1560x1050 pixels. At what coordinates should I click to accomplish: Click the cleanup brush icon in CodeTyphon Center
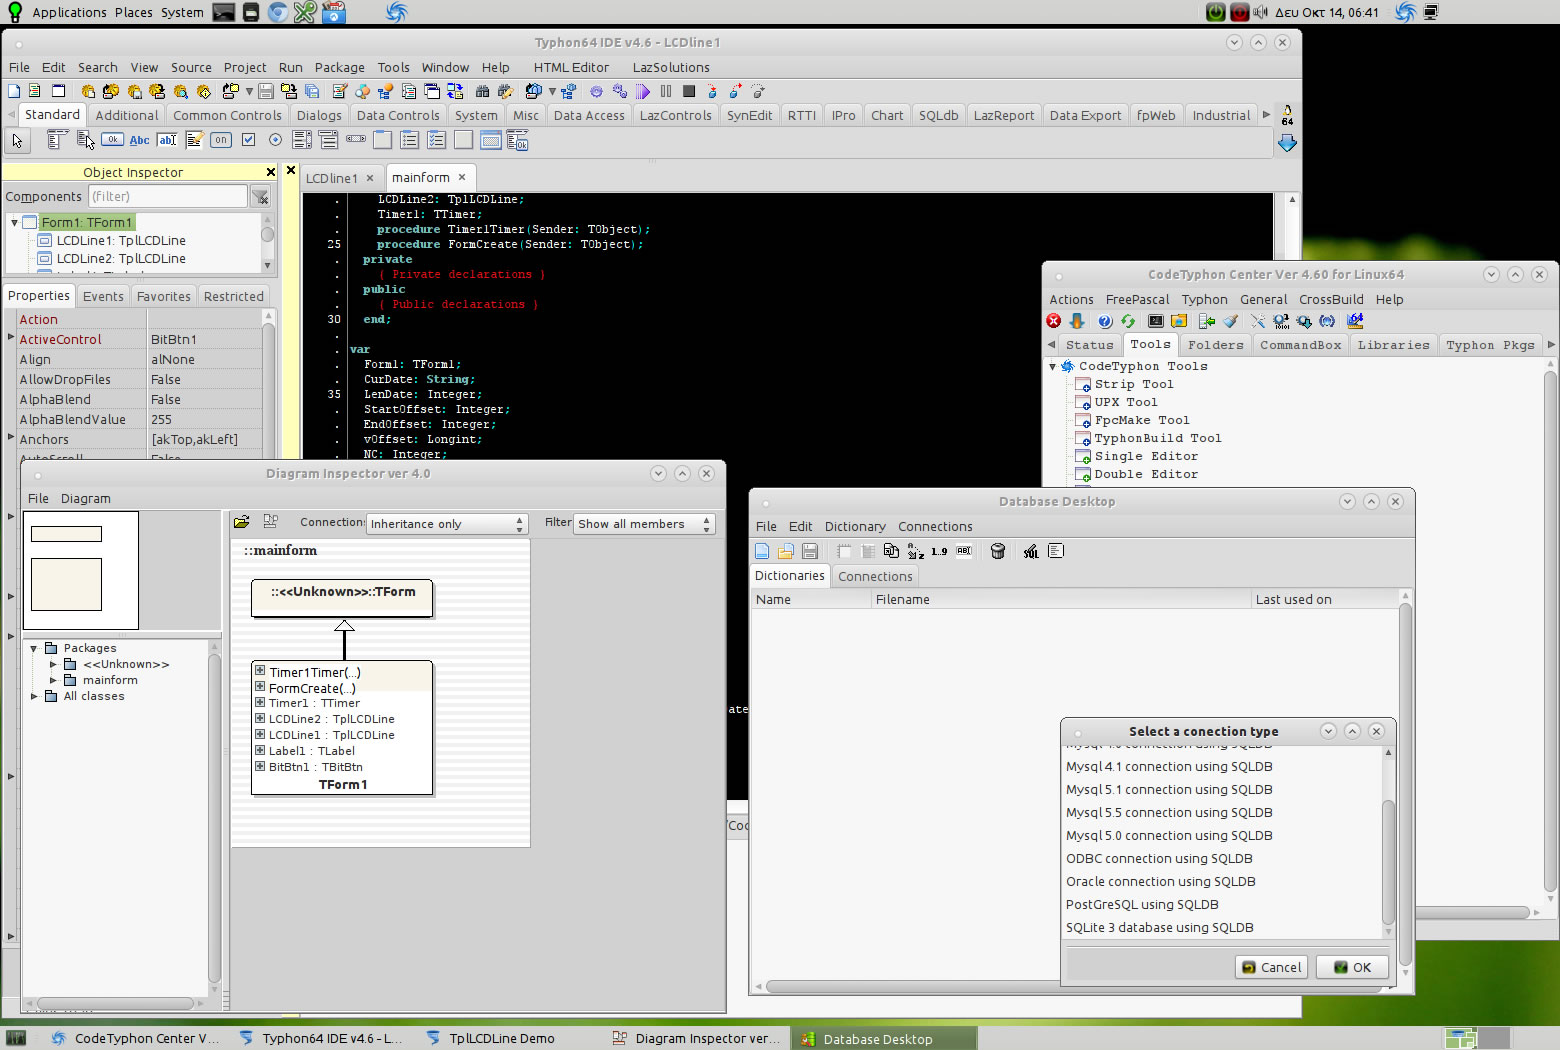tap(1231, 321)
